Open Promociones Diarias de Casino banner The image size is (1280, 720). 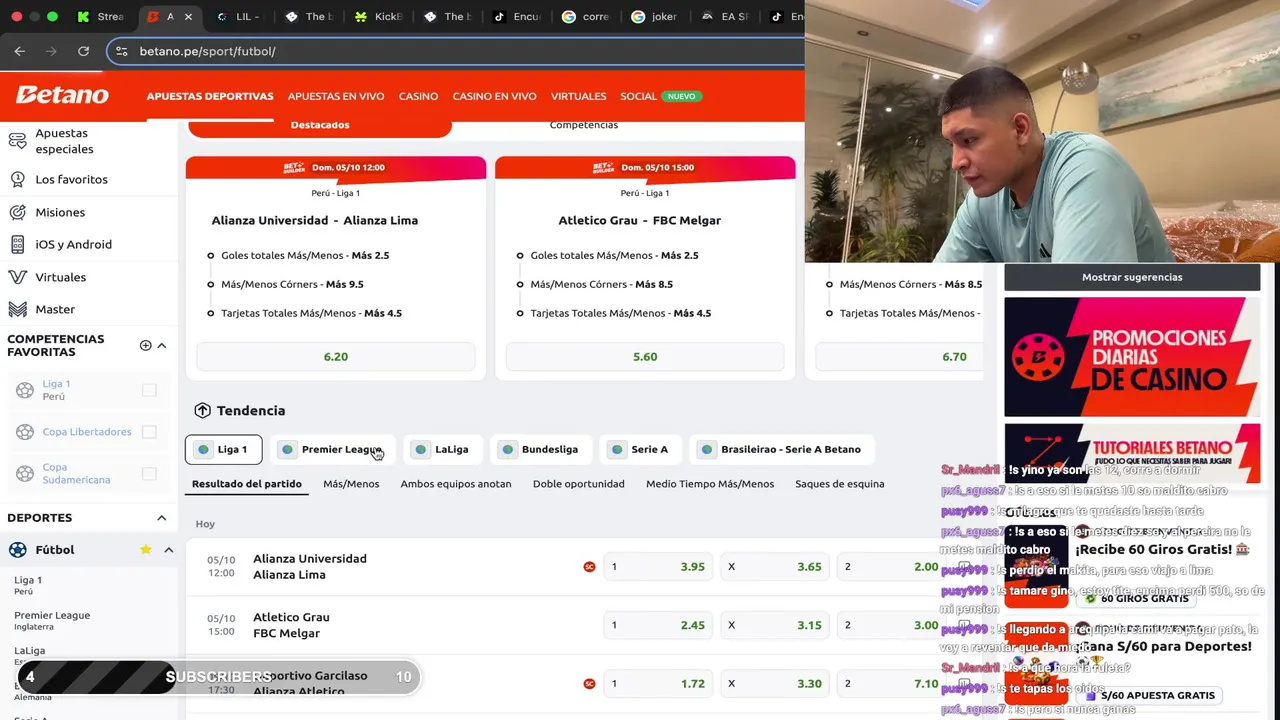pyautogui.click(x=1132, y=357)
